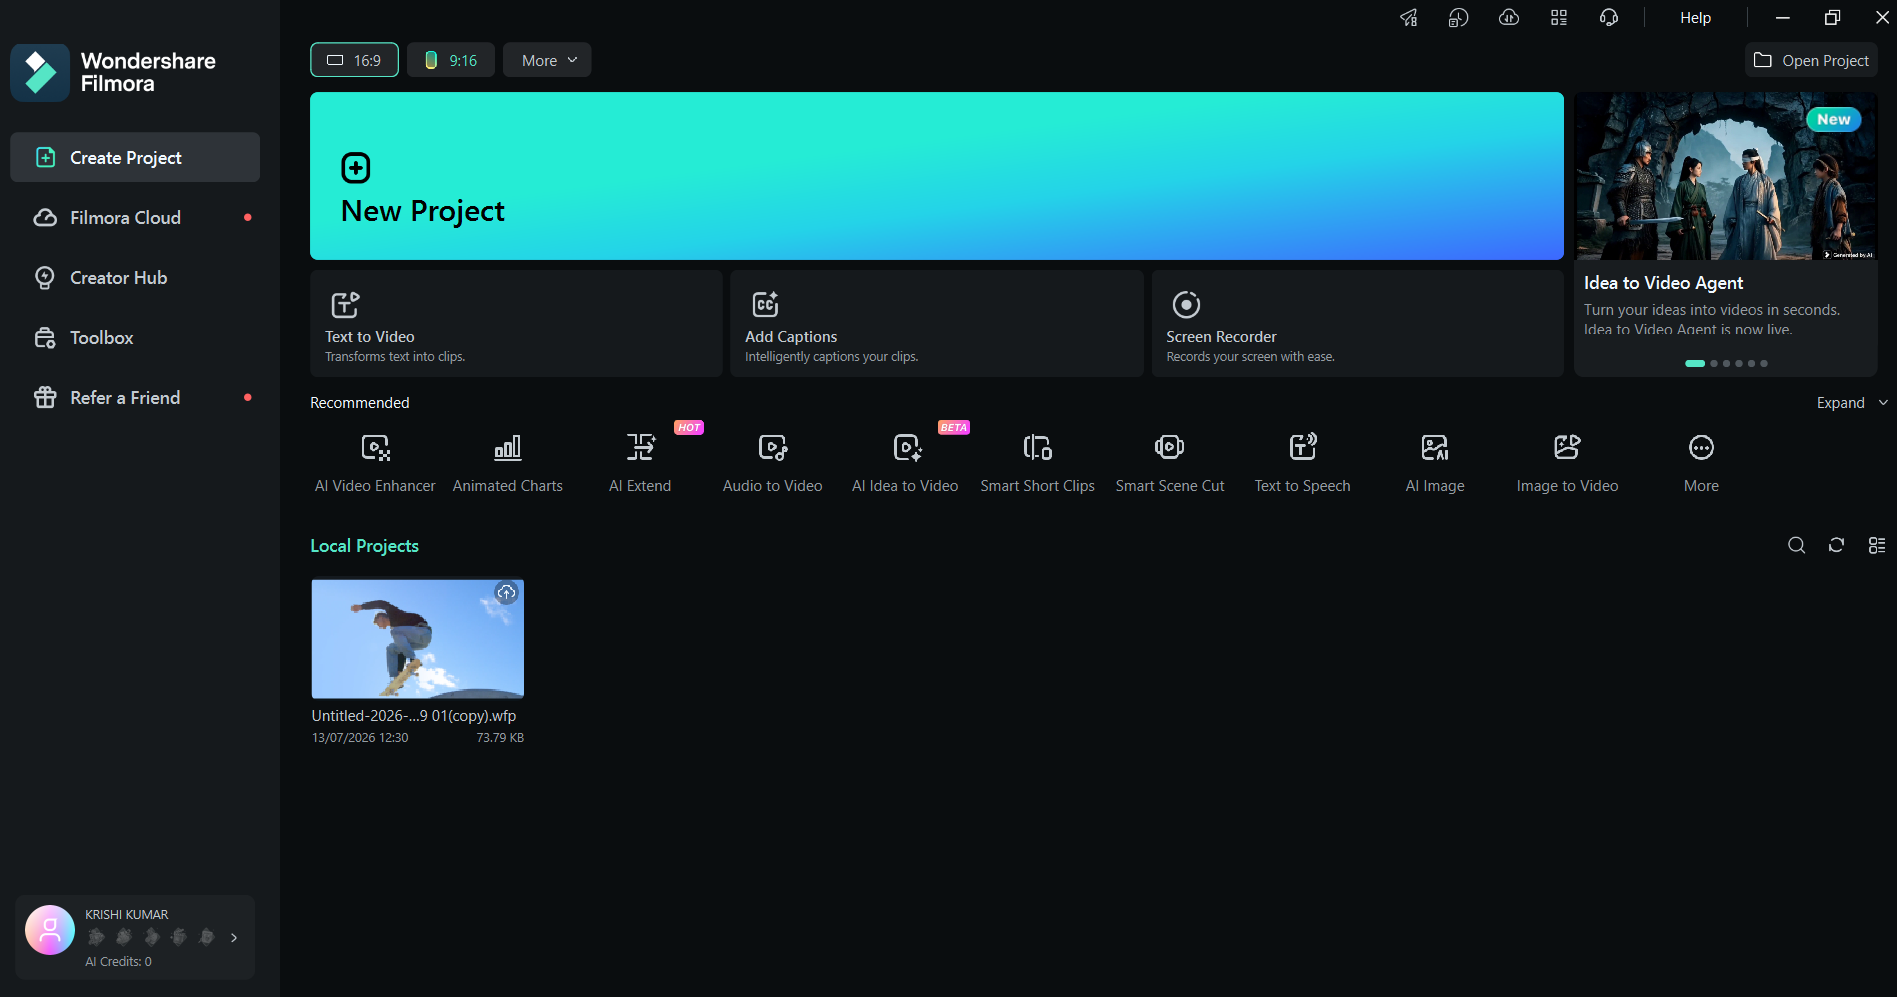Open Refer a Friend page
This screenshot has height=997, width=1897.
[x=135, y=397]
